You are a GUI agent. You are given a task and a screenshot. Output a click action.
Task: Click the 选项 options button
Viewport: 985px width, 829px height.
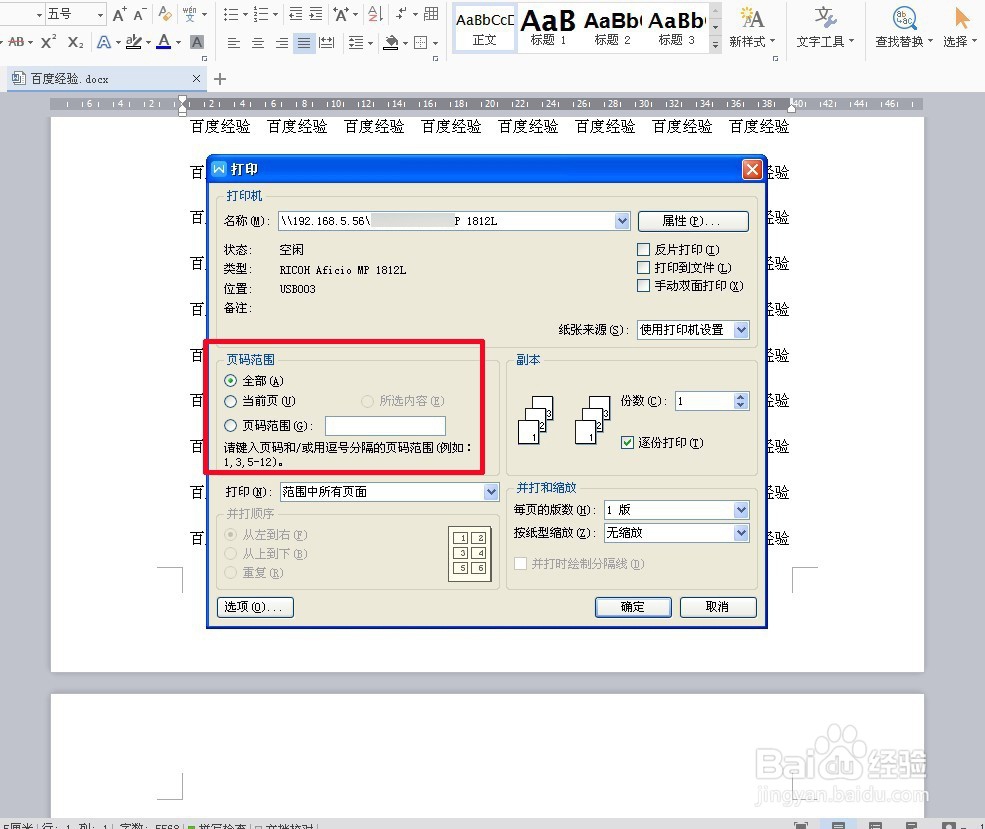[x=255, y=607]
